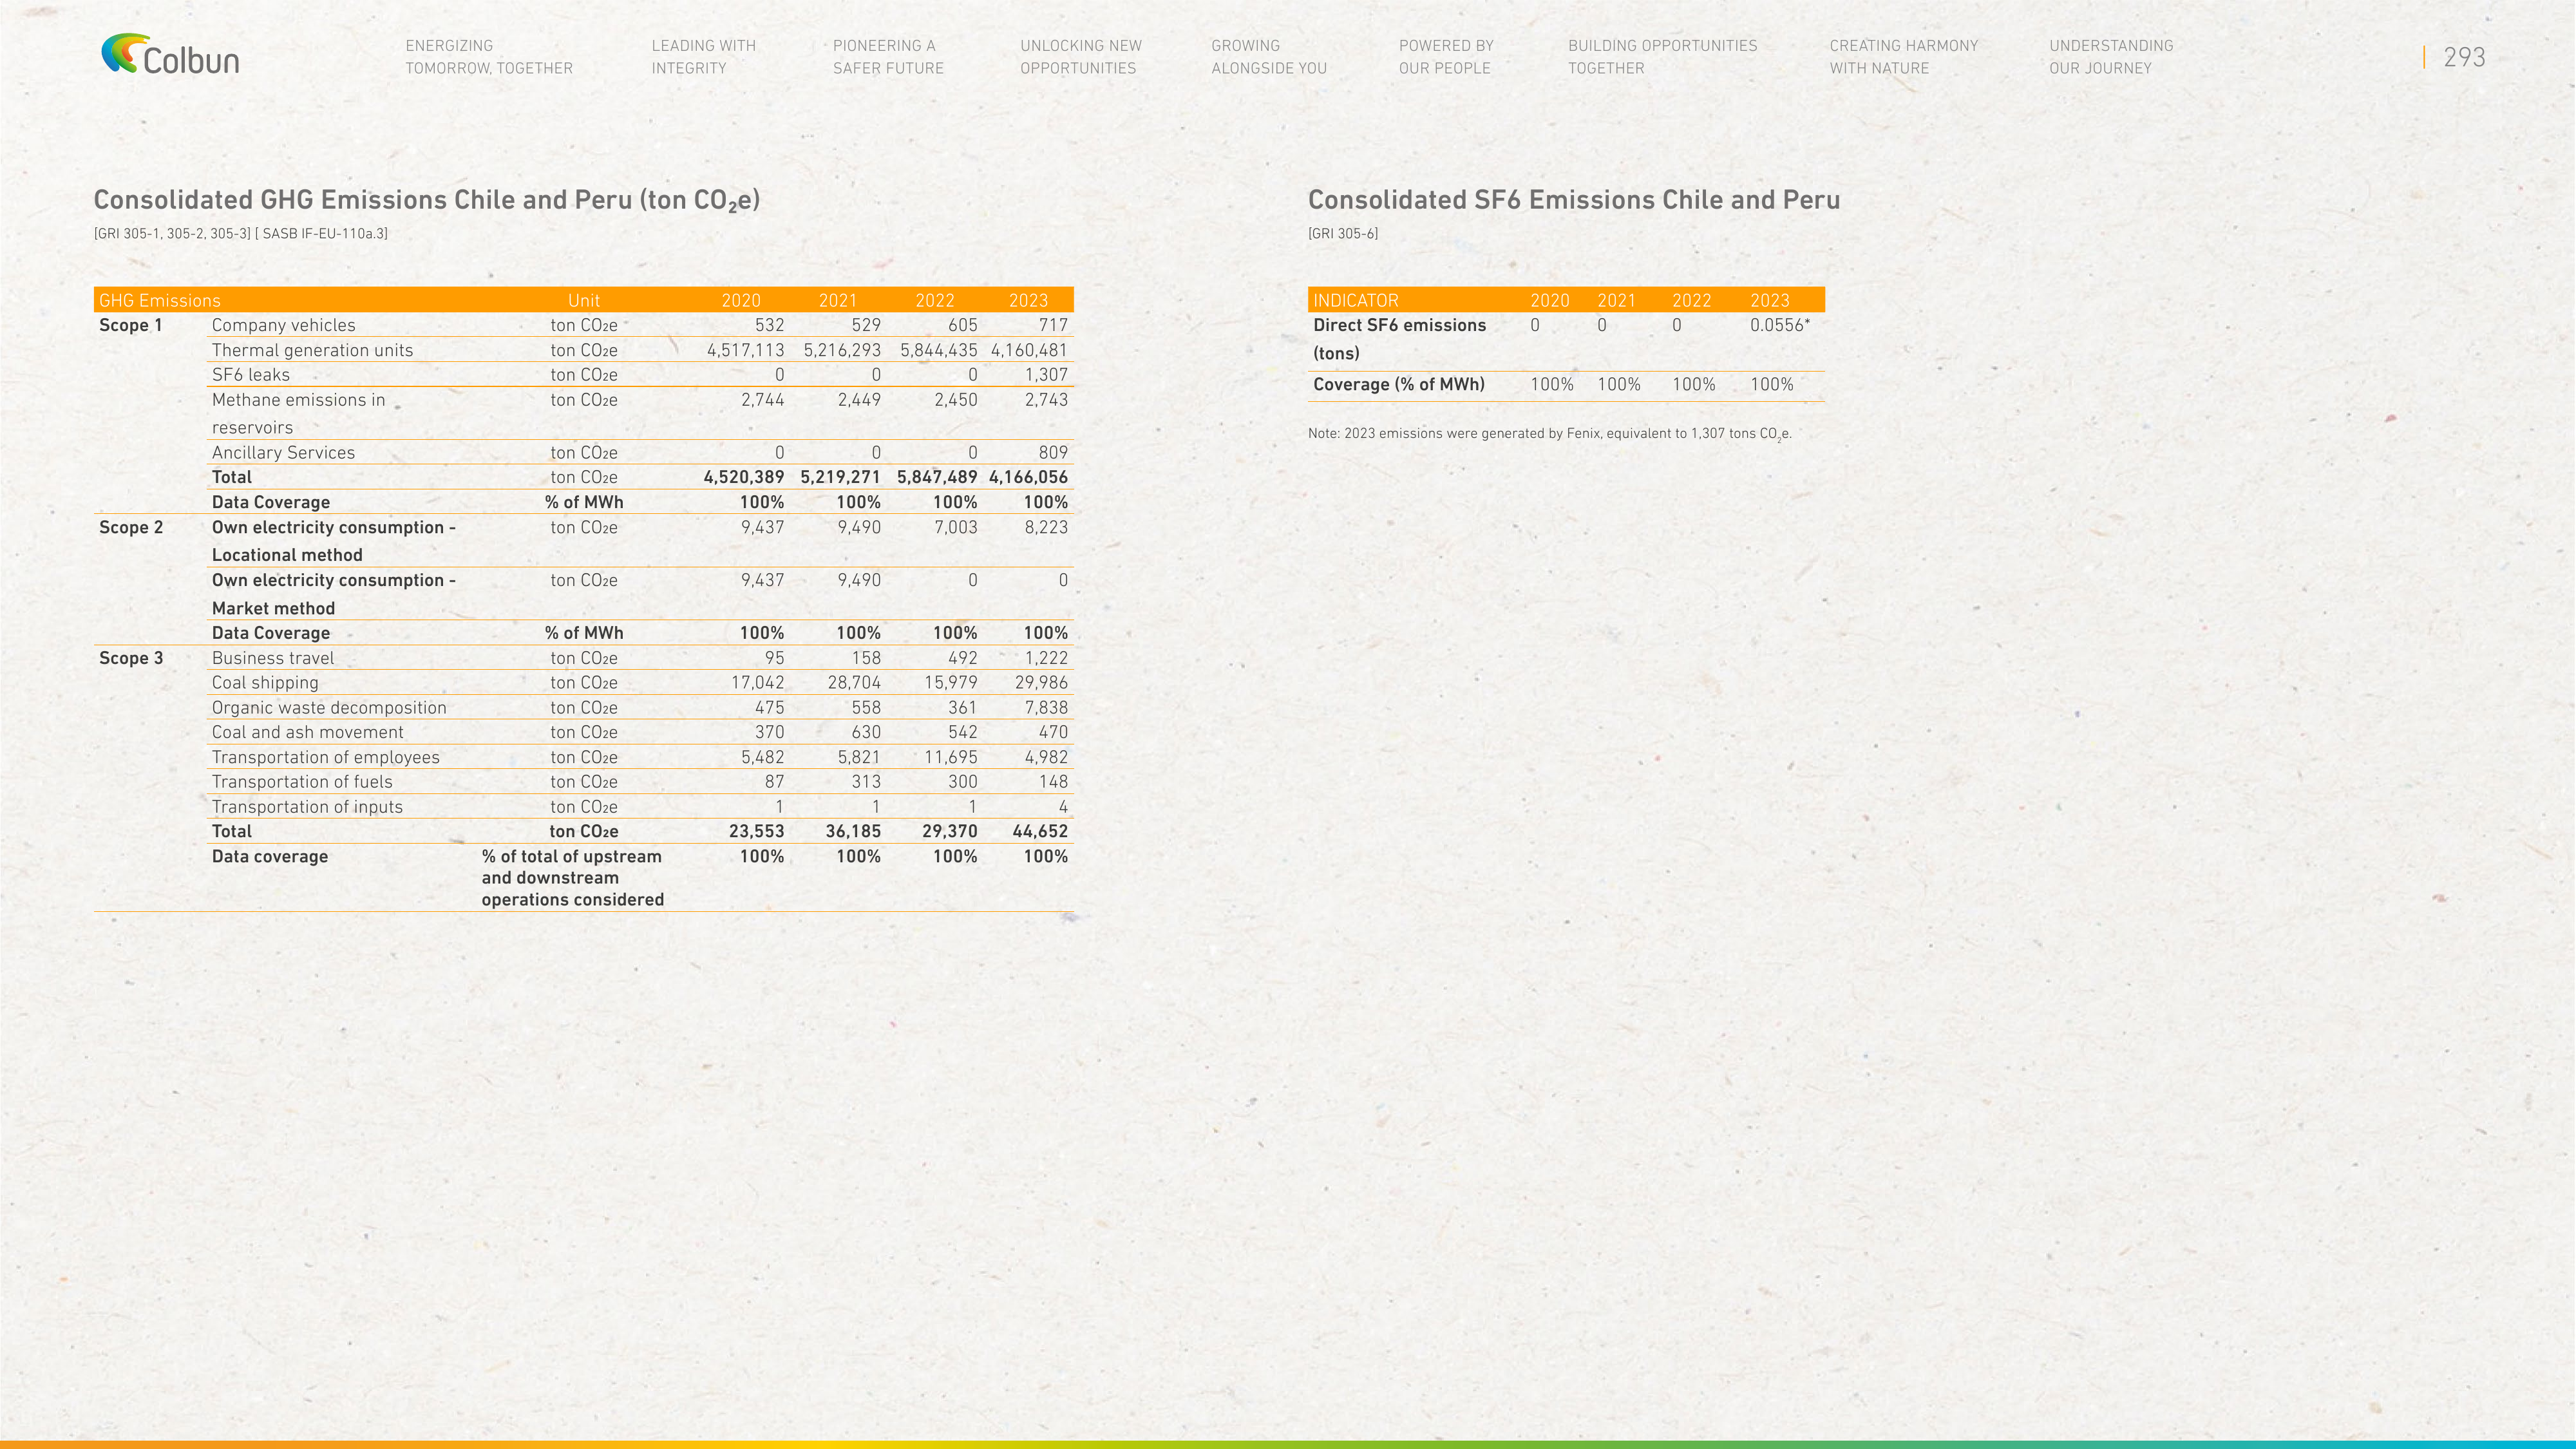The image size is (2576, 1449).
Task: Click the 0.0556* value in SF6 table
Action: click(1780, 325)
